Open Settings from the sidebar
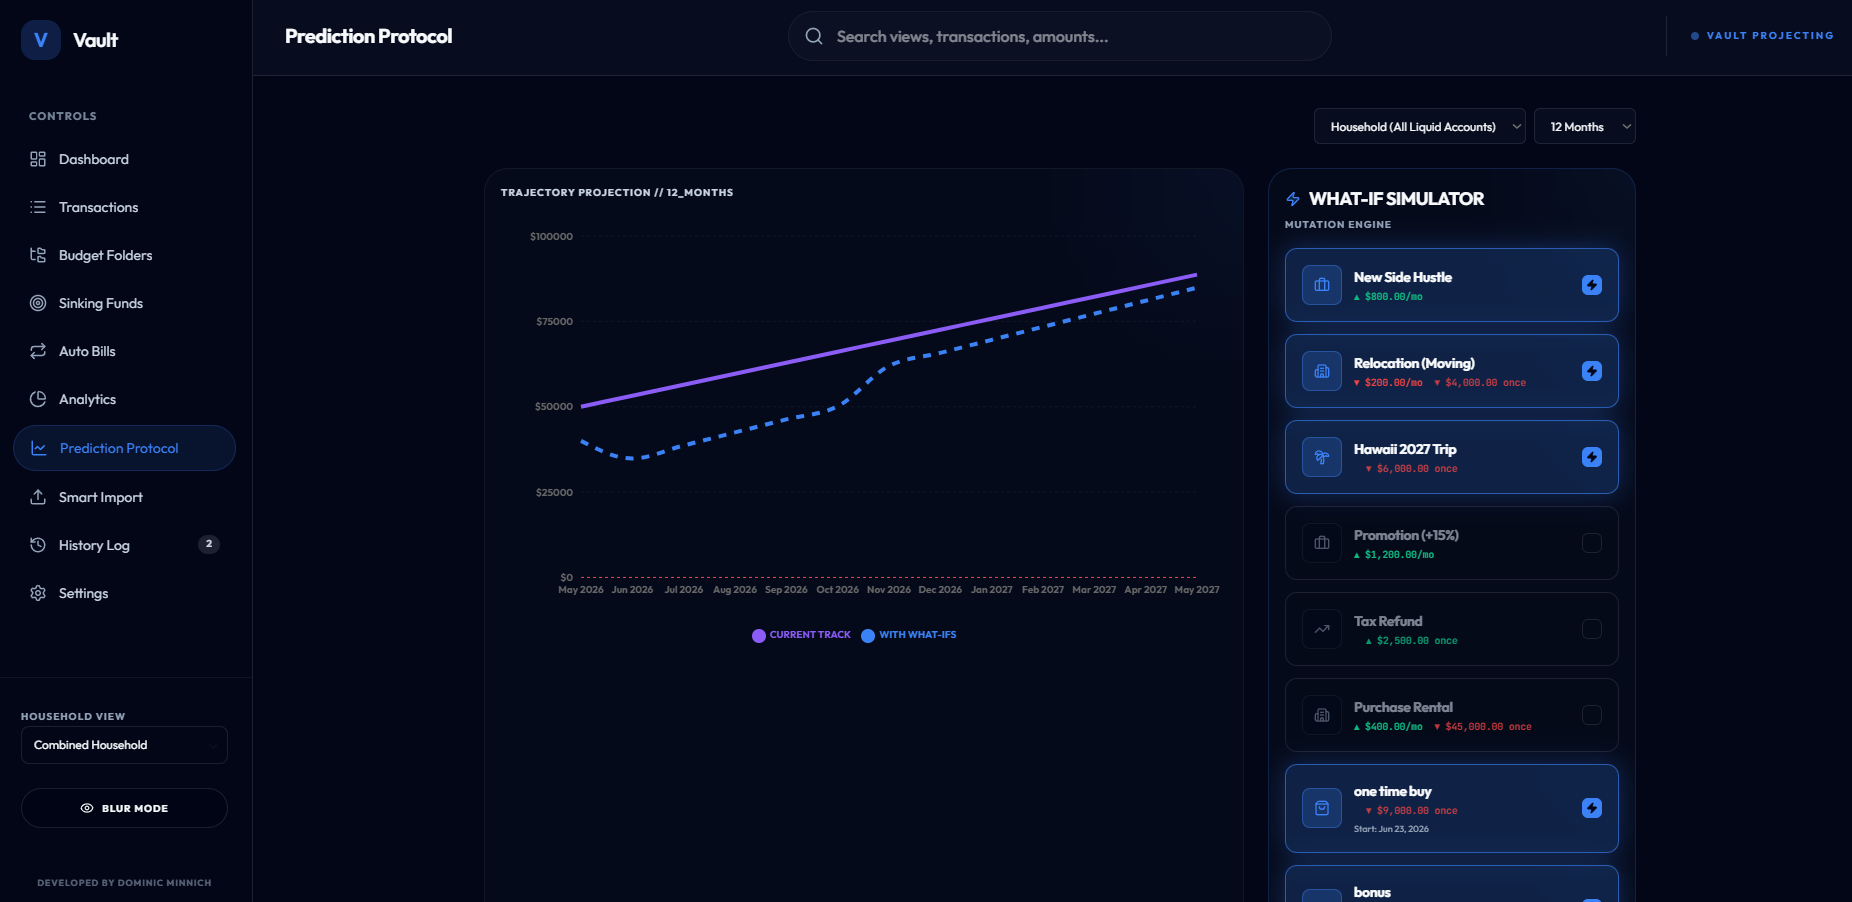 click(124, 593)
